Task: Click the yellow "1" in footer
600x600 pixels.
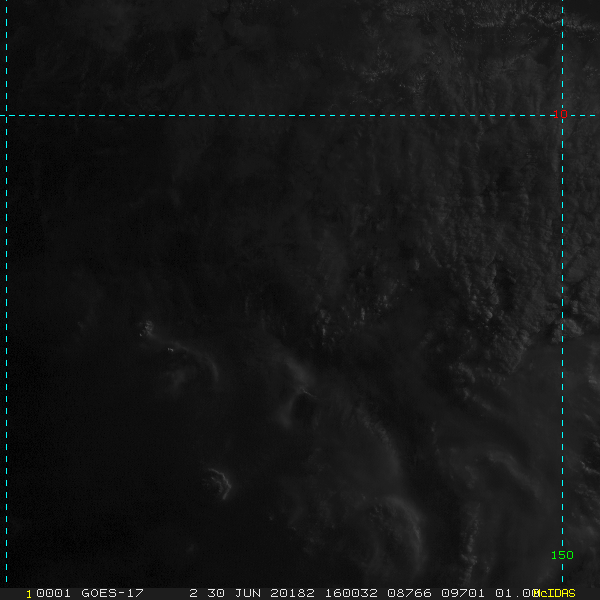Action: tap(29, 594)
